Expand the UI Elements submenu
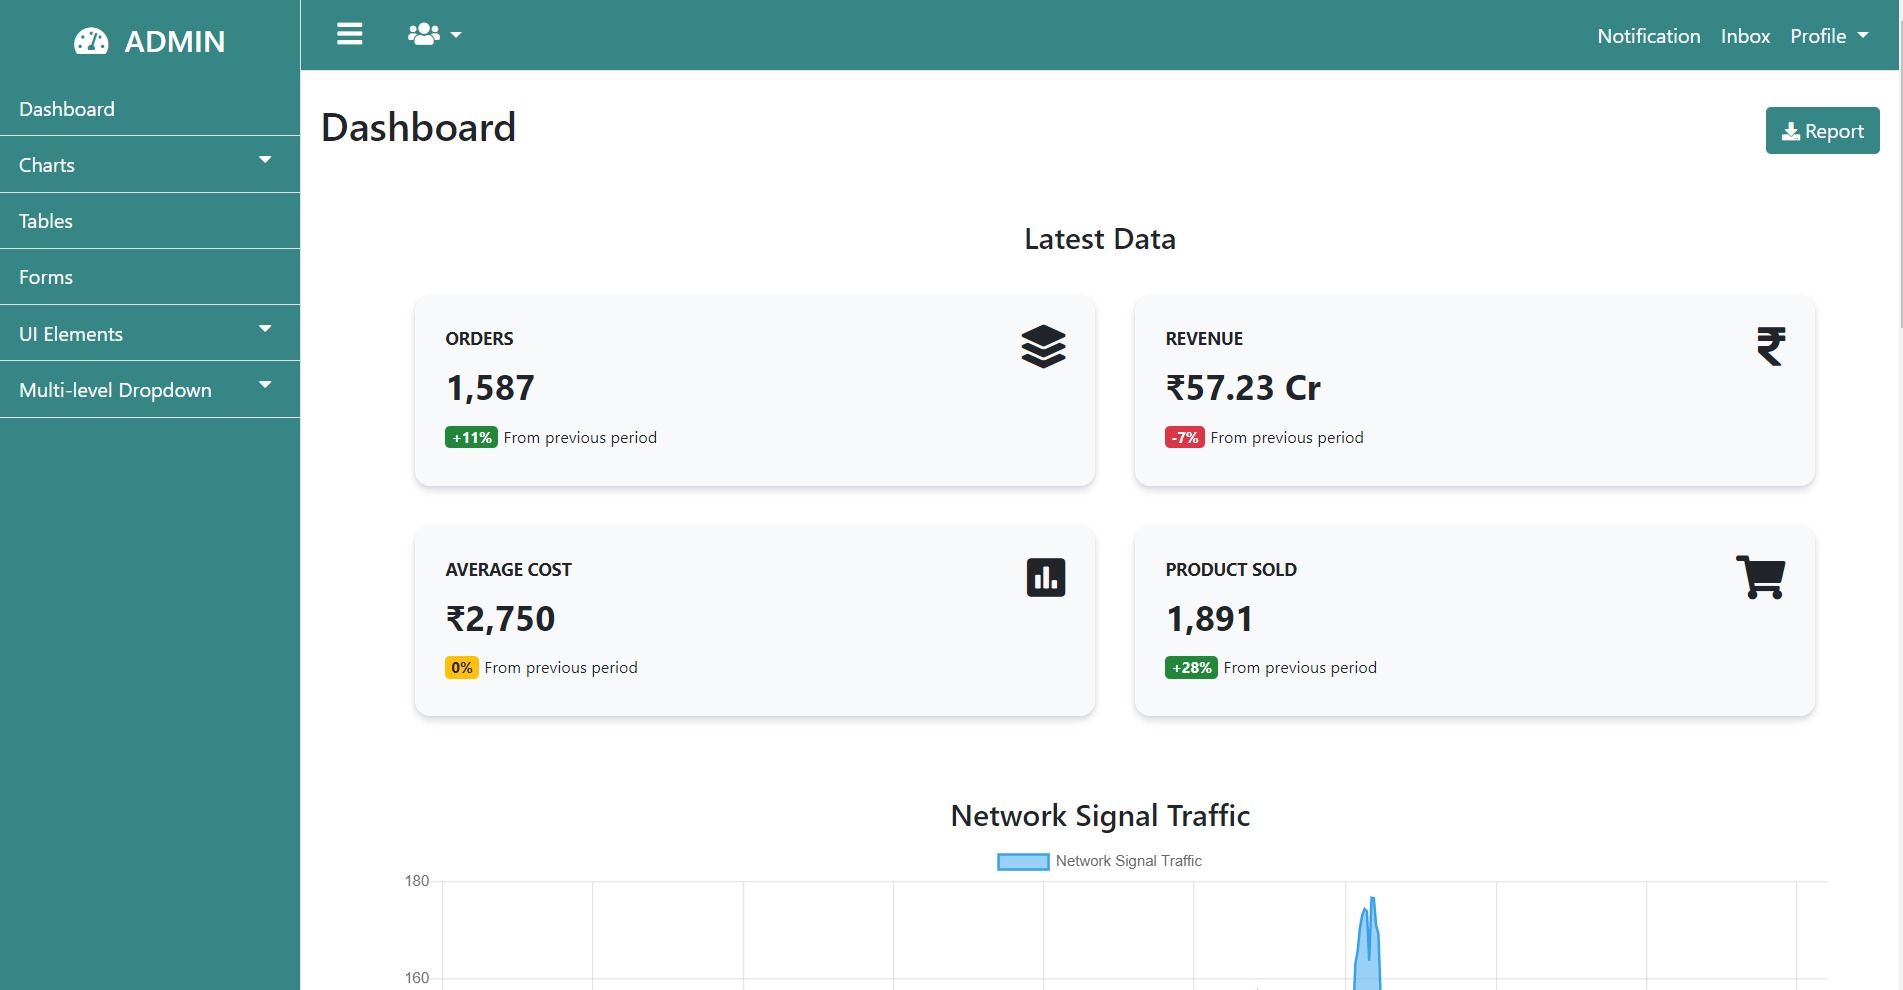The height and width of the screenshot is (990, 1903). point(149,334)
